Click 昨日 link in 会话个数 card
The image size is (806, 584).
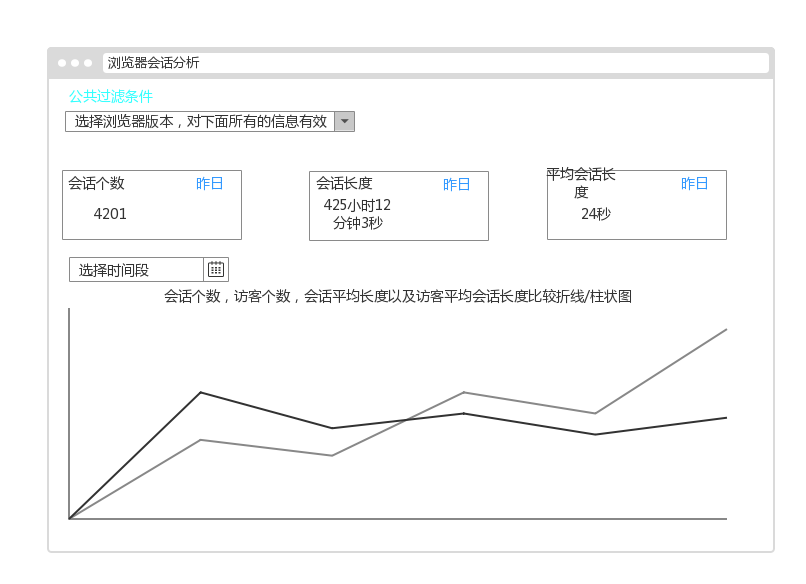pos(209,184)
